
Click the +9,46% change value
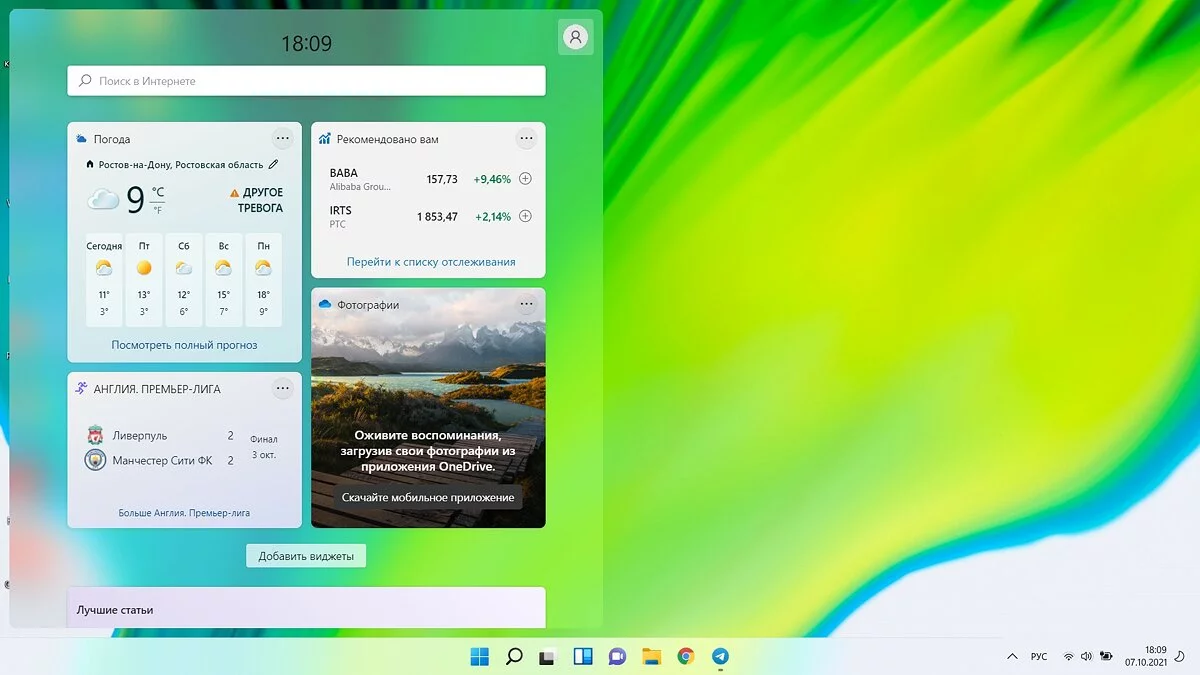[x=493, y=179]
